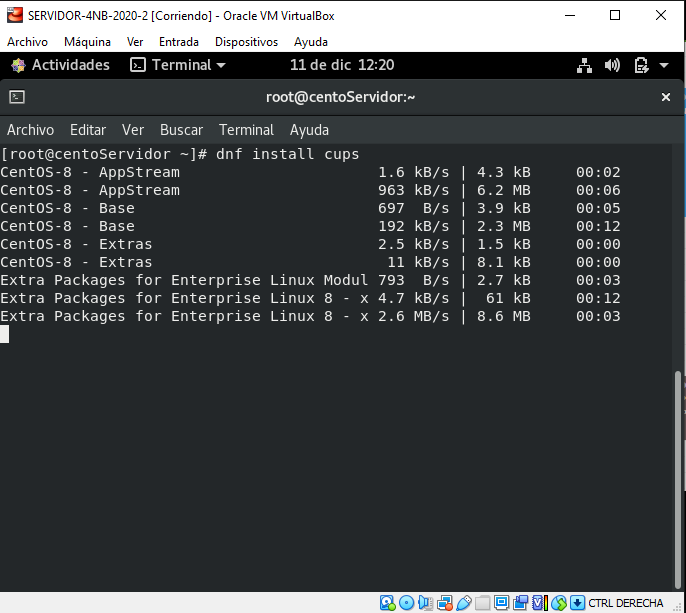686x613 pixels.
Task: Open VirtualBox Ayuda menu
Action: [x=311, y=42]
